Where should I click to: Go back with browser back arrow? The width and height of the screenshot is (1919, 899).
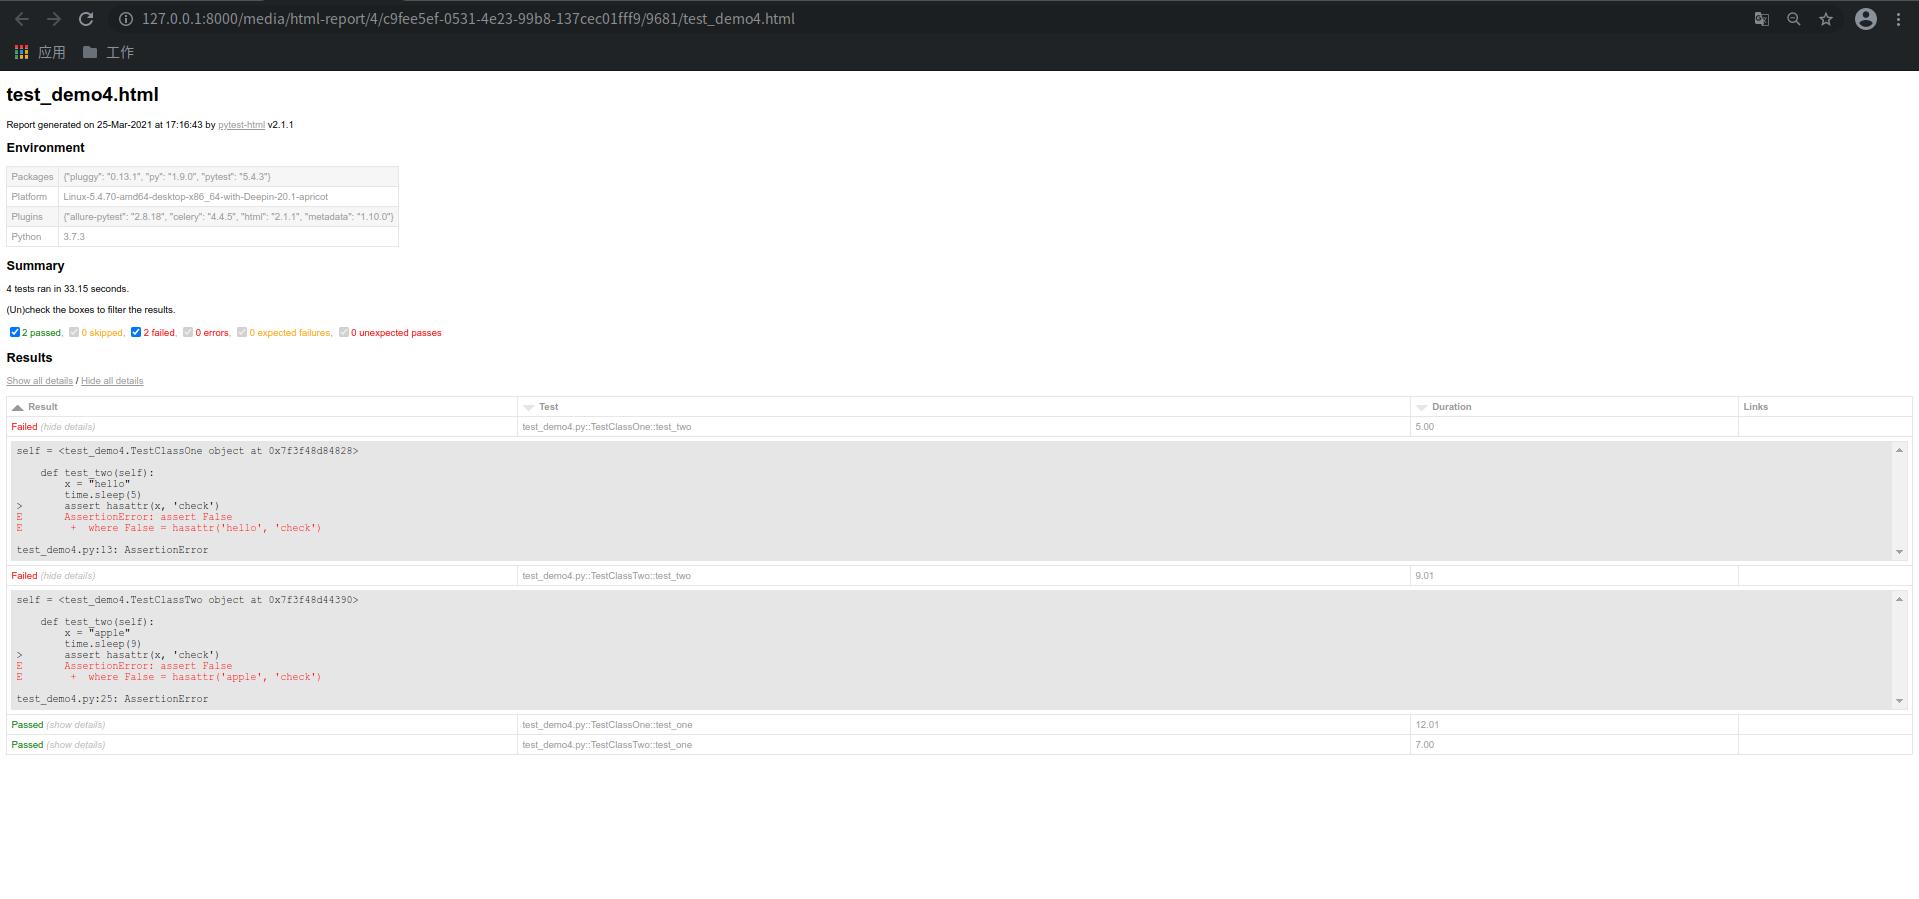tap(22, 19)
